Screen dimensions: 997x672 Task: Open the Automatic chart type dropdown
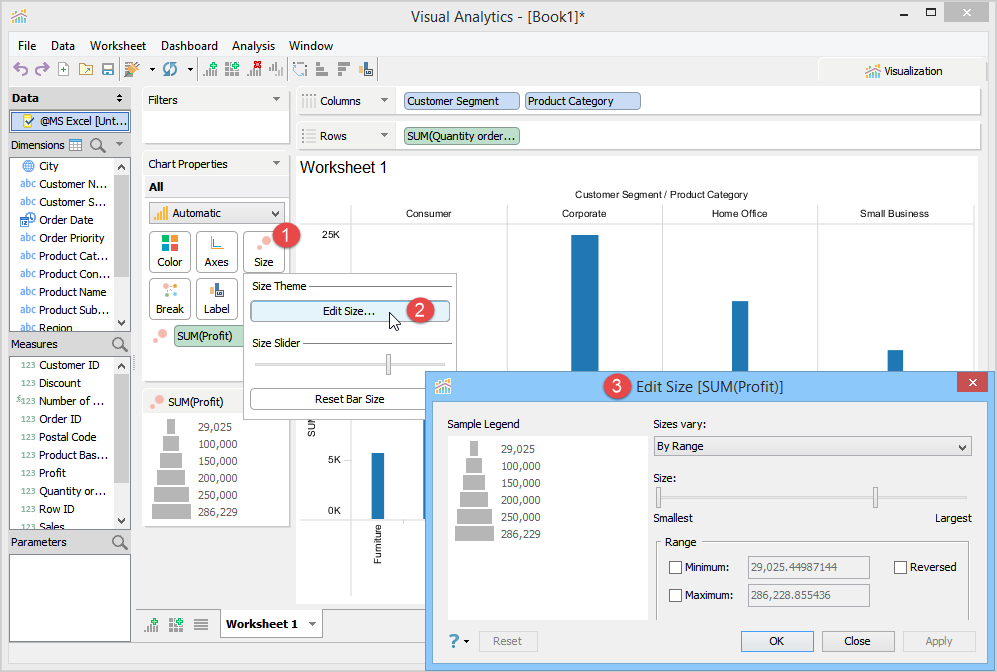pyautogui.click(x=217, y=213)
